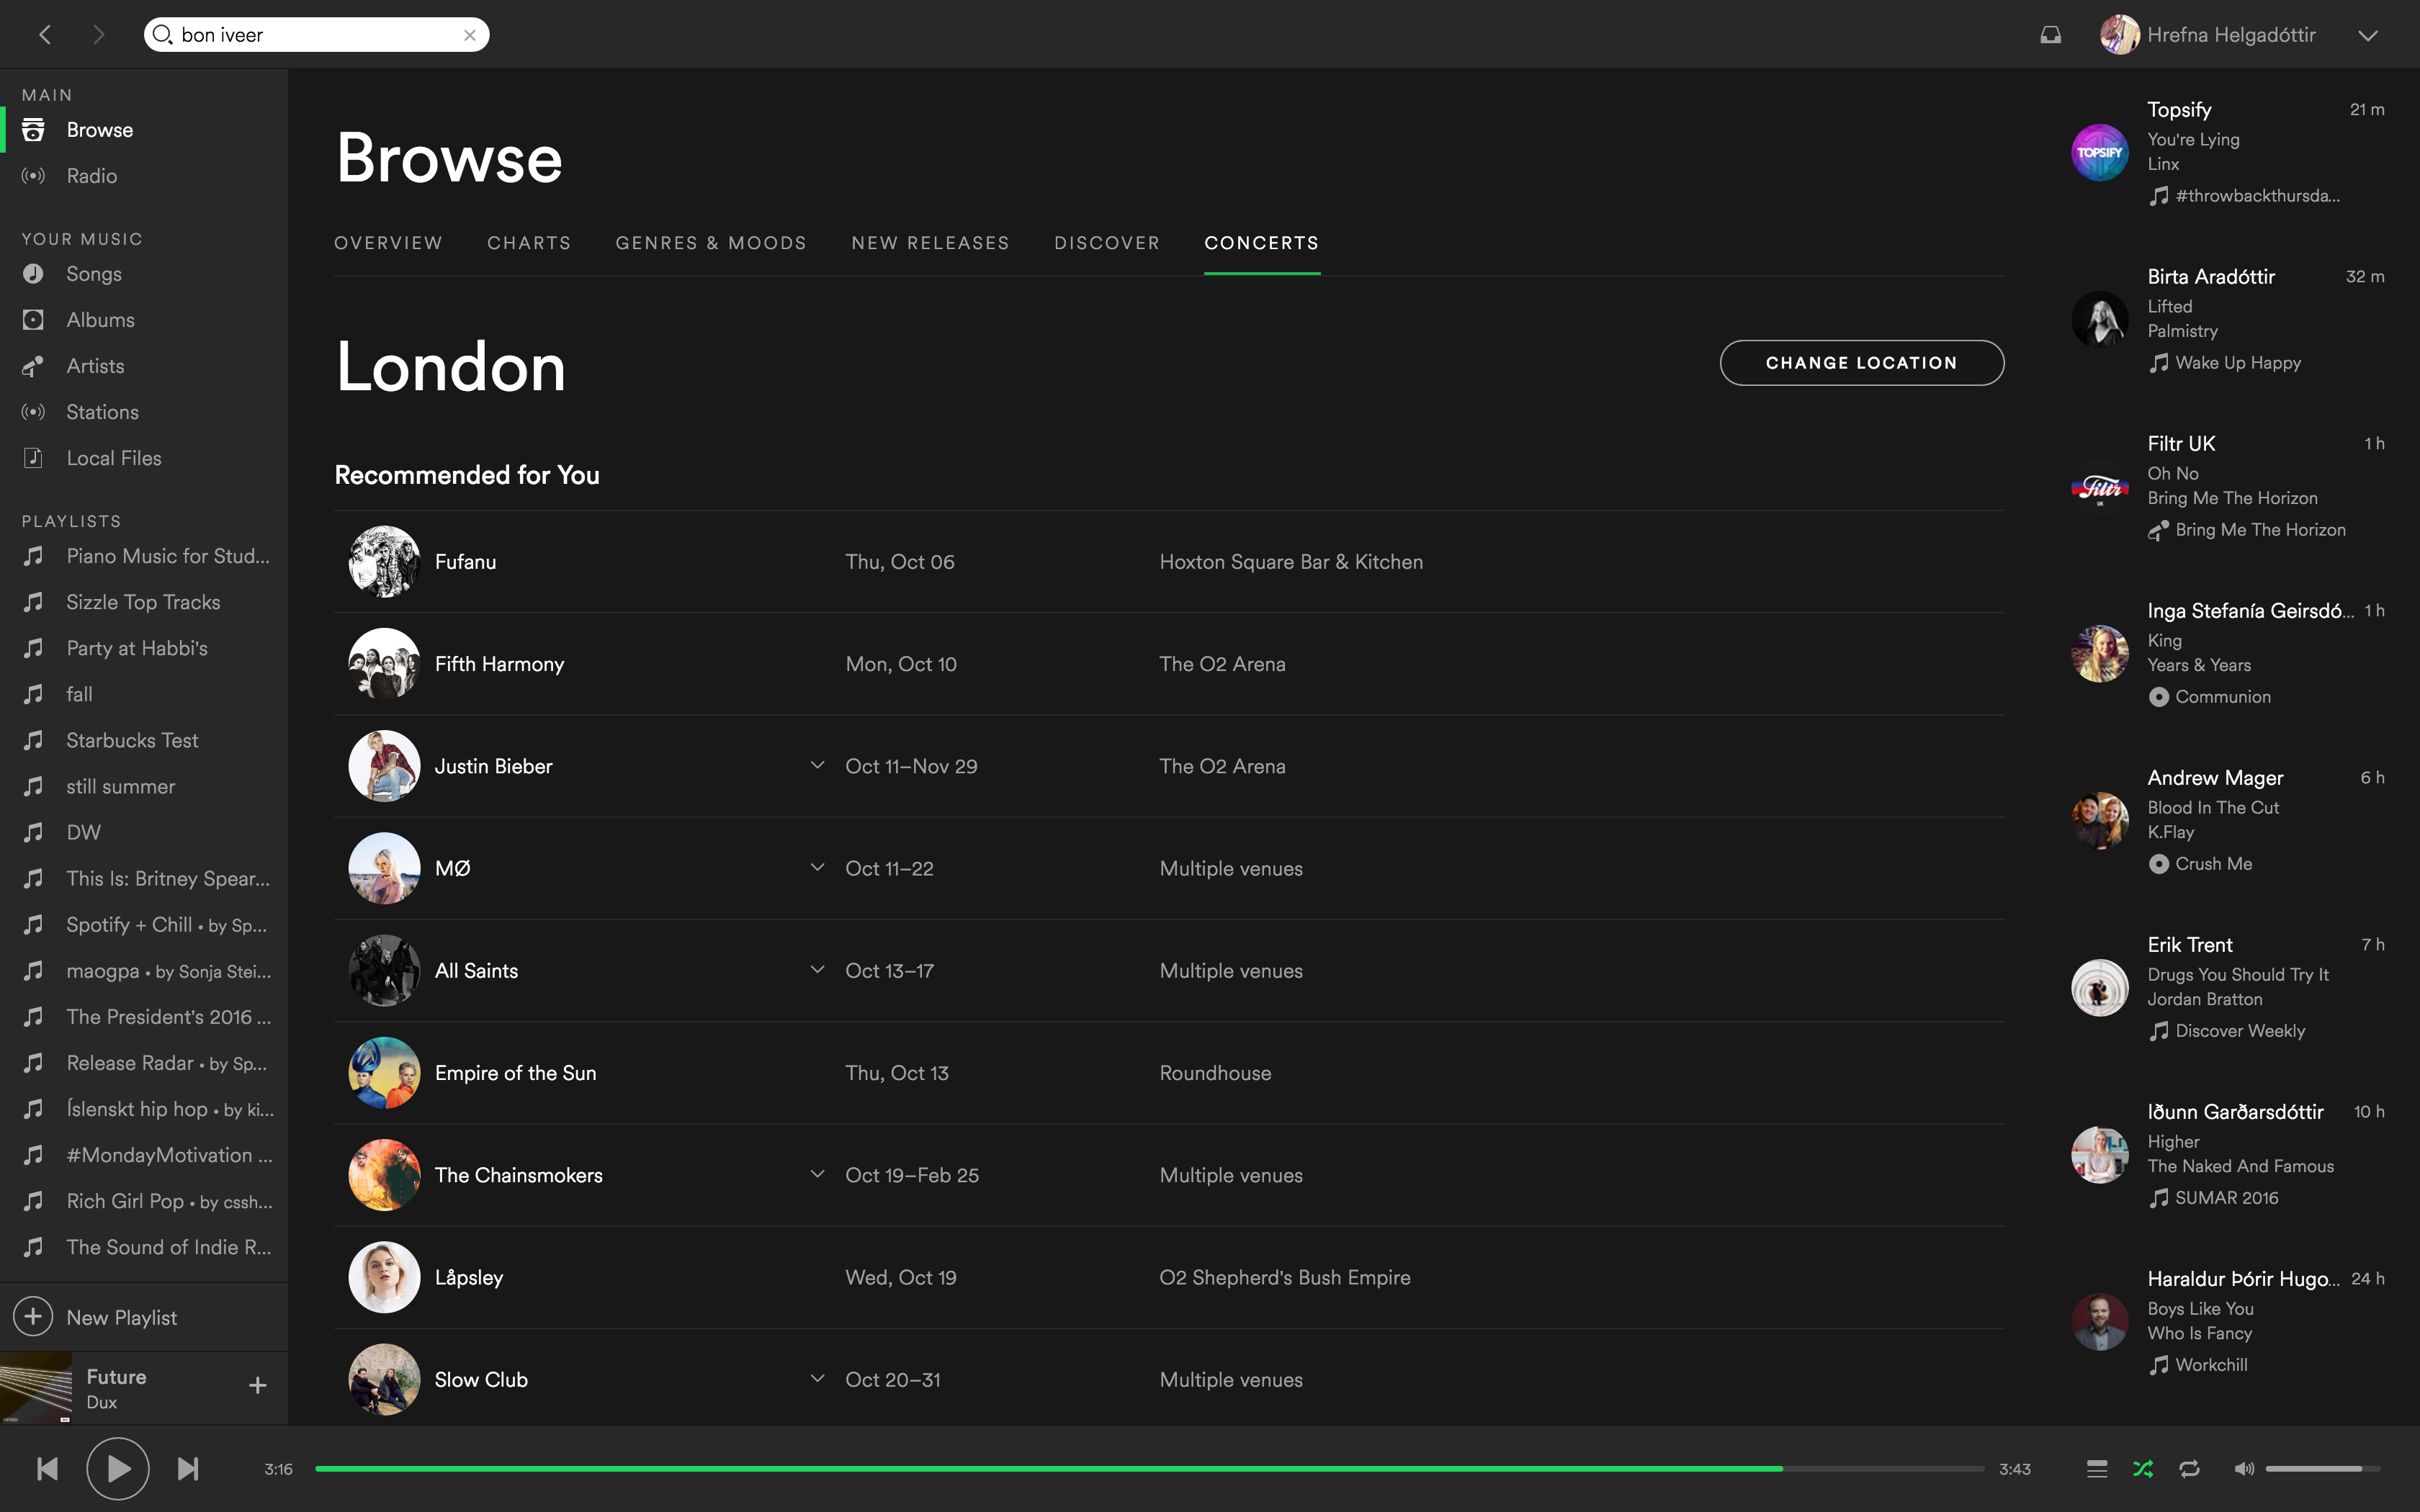Open Topsify friend activity avatar
This screenshot has height=1512, width=2420.
pyautogui.click(x=2099, y=152)
